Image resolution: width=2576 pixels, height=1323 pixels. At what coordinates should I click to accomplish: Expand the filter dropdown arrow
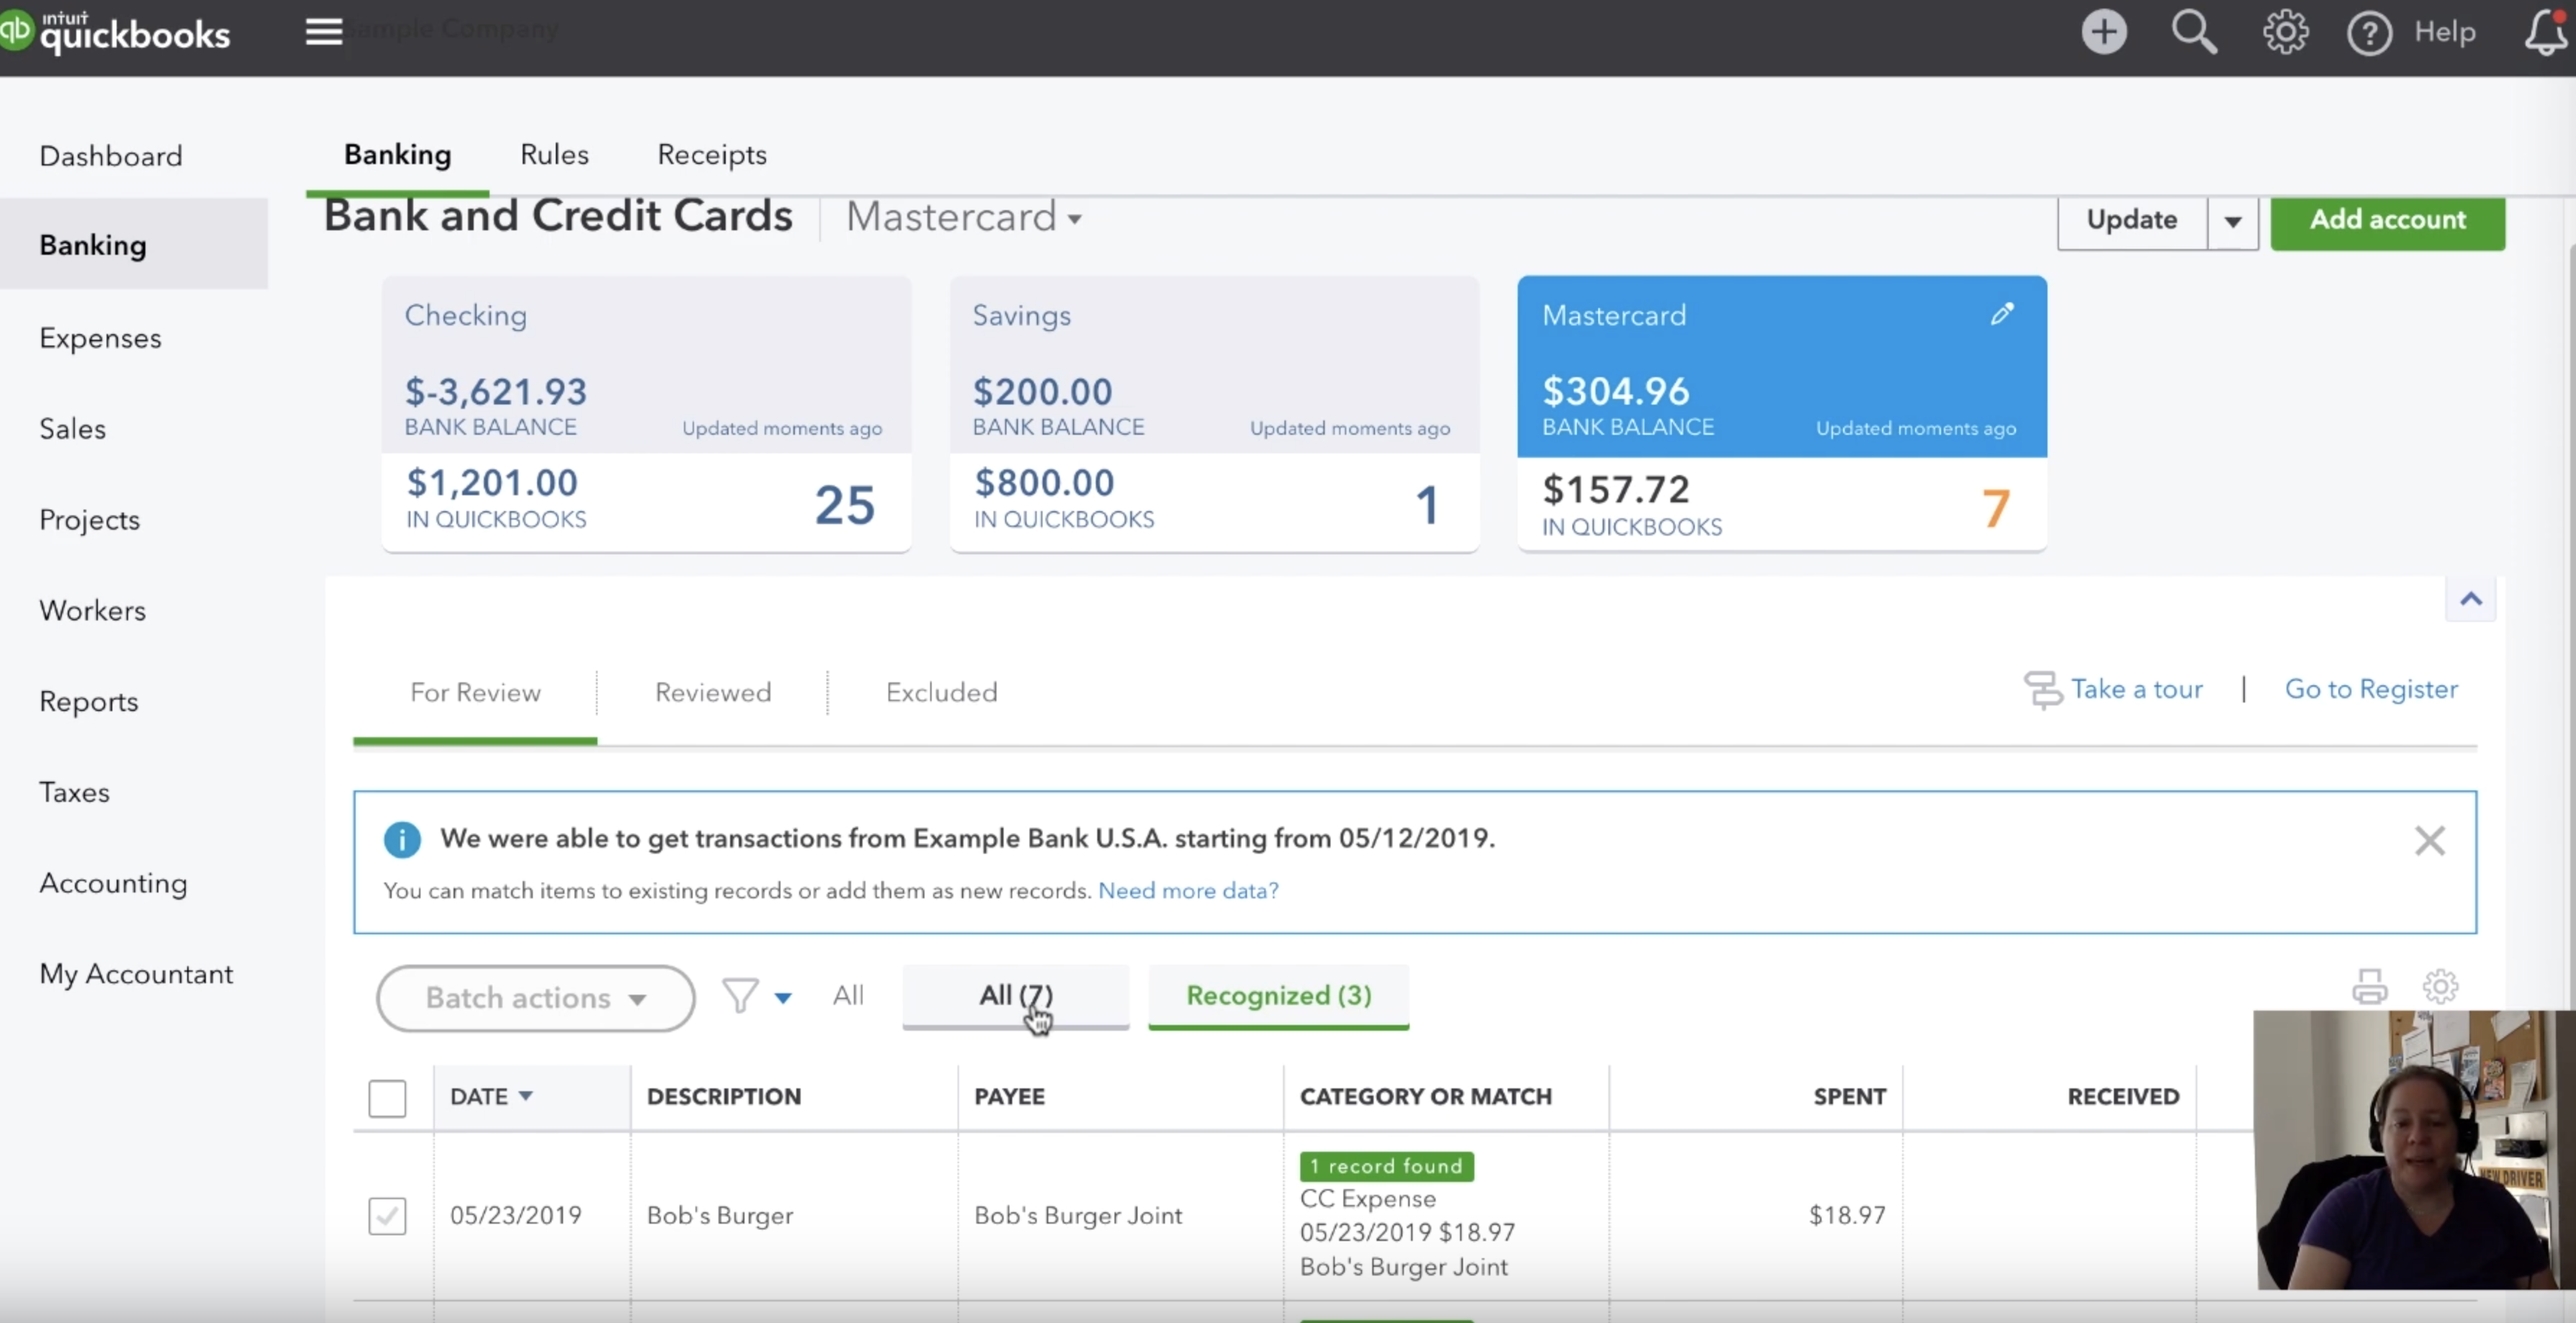[x=783, y=997]
